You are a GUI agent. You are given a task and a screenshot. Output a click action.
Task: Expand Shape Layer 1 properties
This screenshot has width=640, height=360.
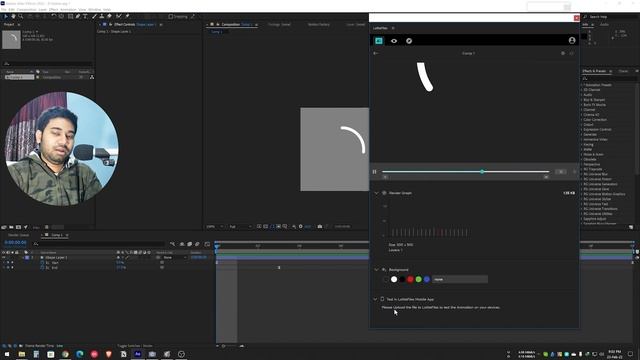click(23, 258)
